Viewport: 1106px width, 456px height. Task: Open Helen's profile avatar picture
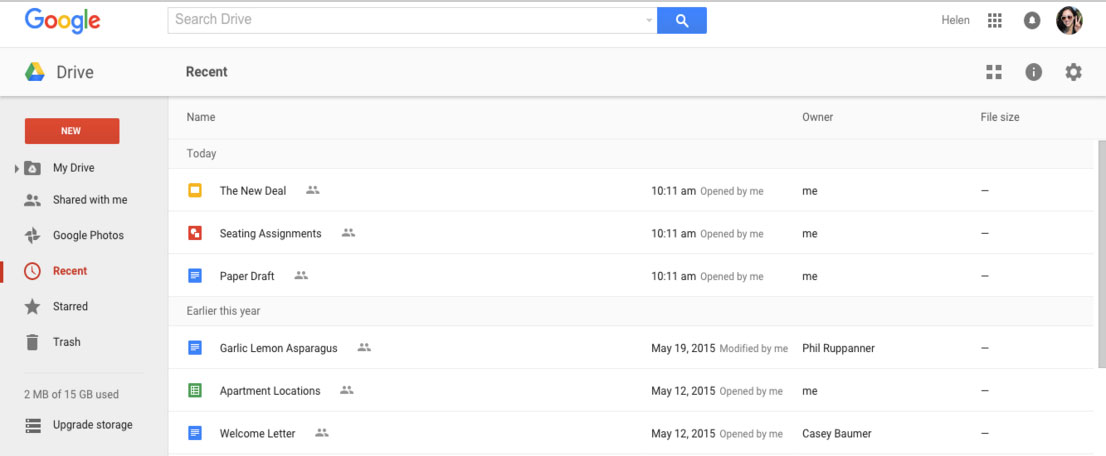[1069, 20]
